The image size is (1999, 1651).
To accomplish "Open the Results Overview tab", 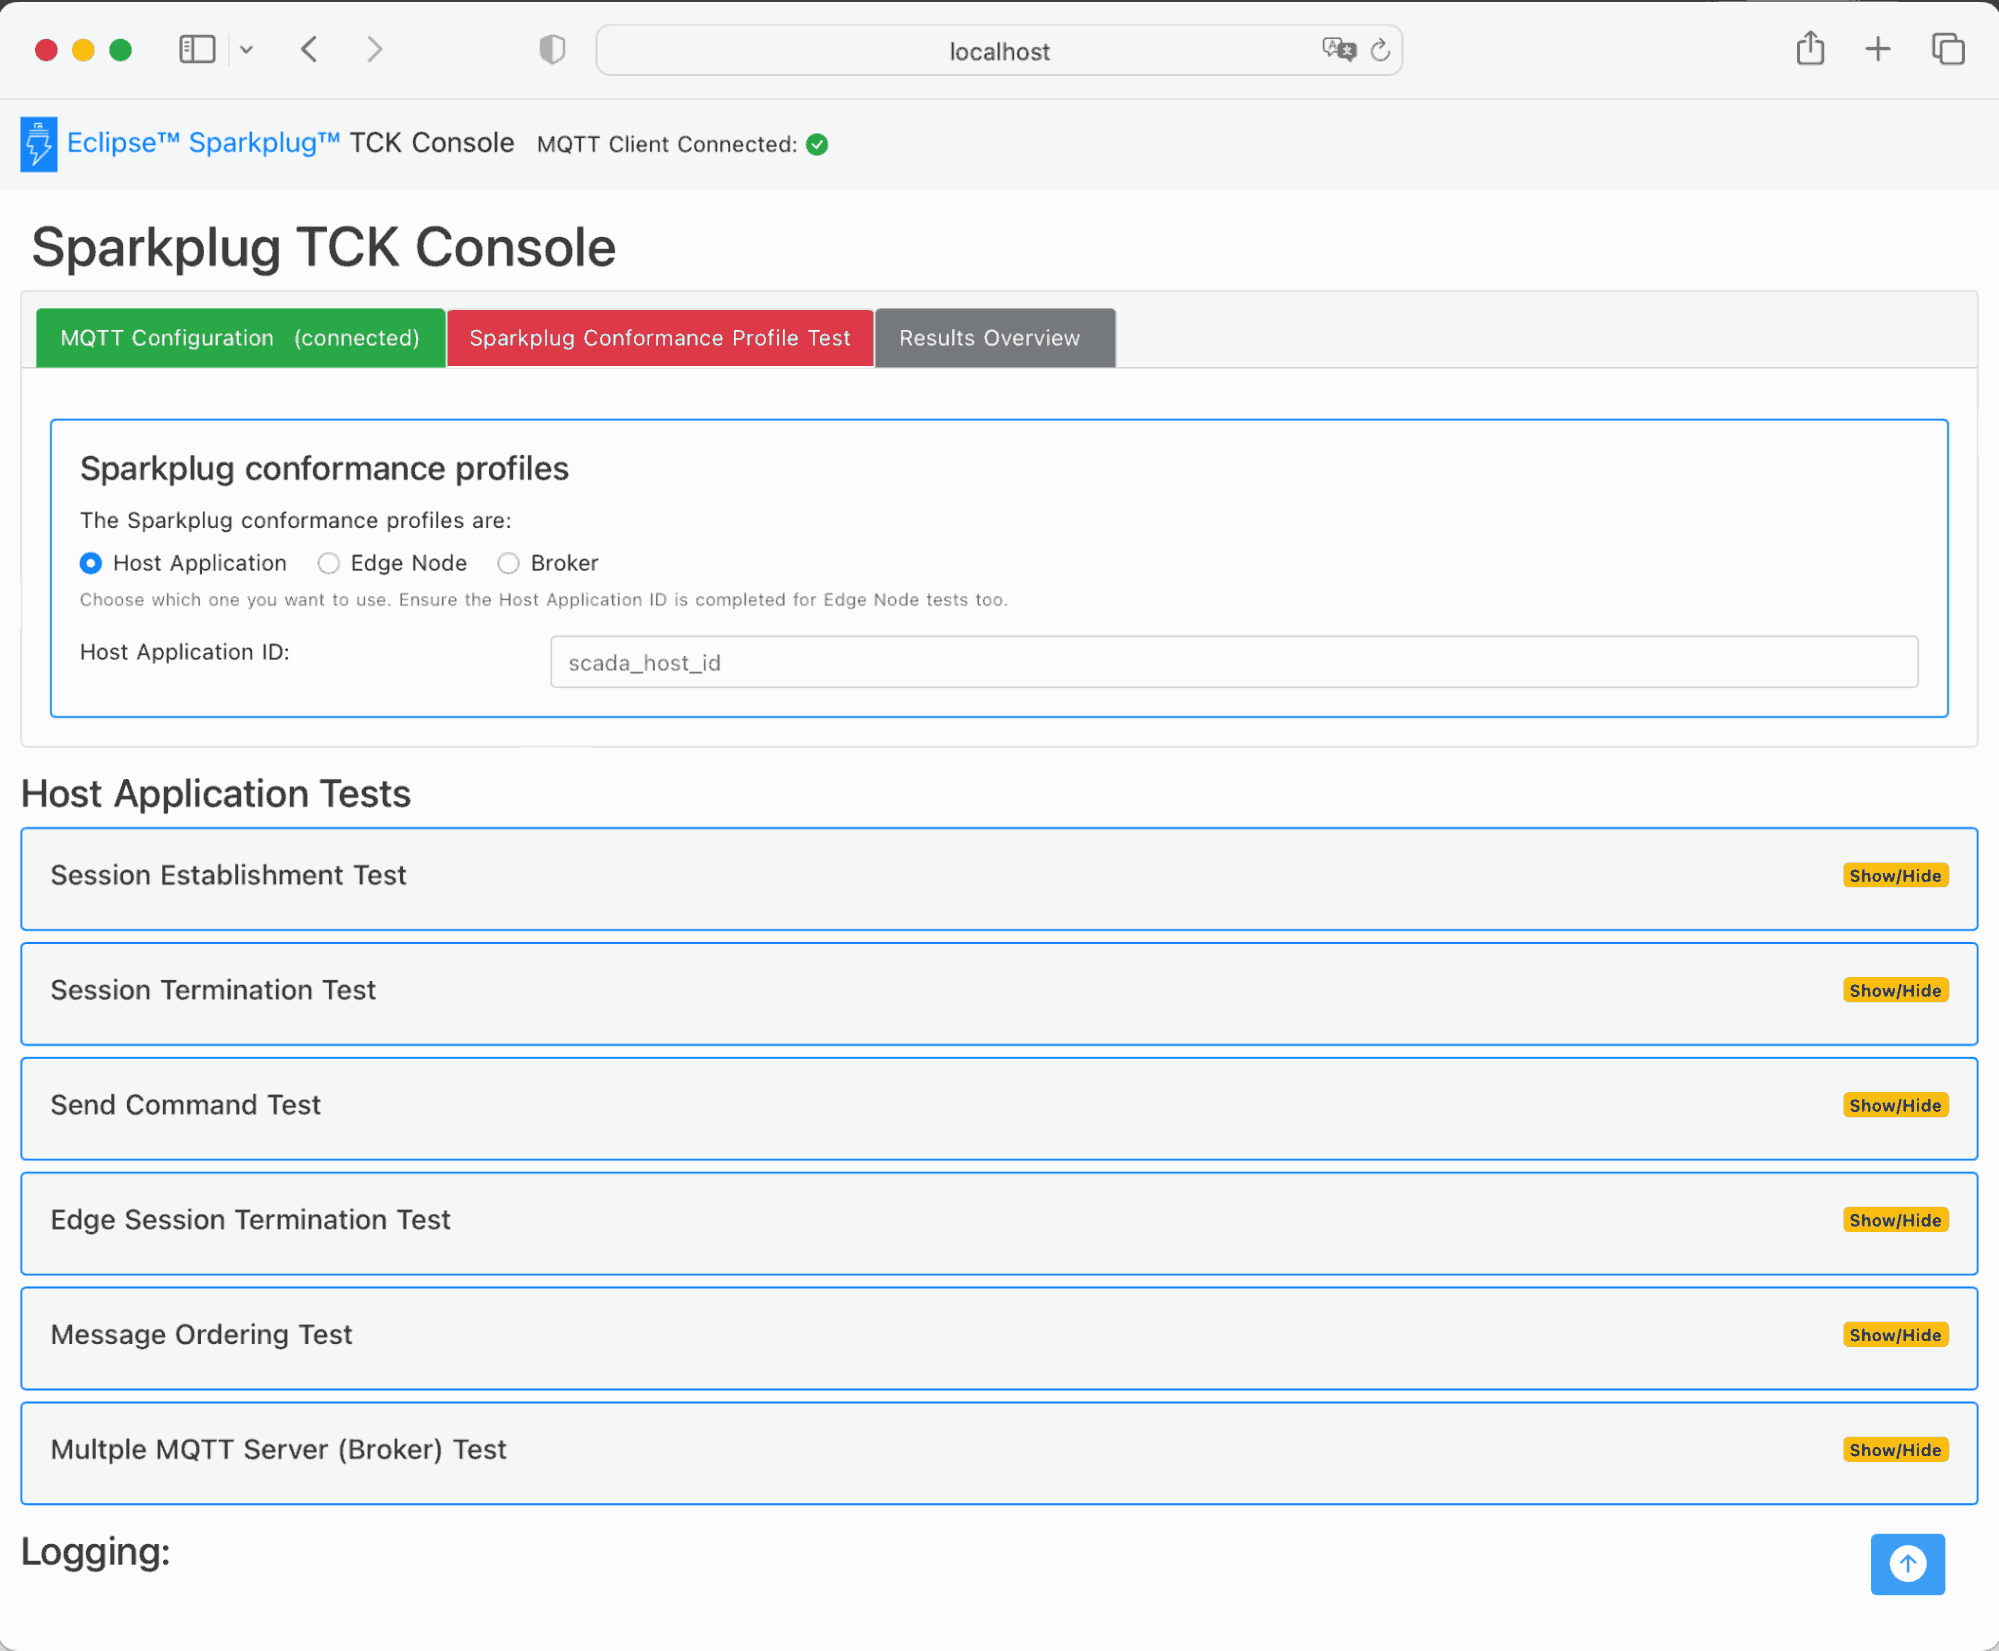I will 995,338.
